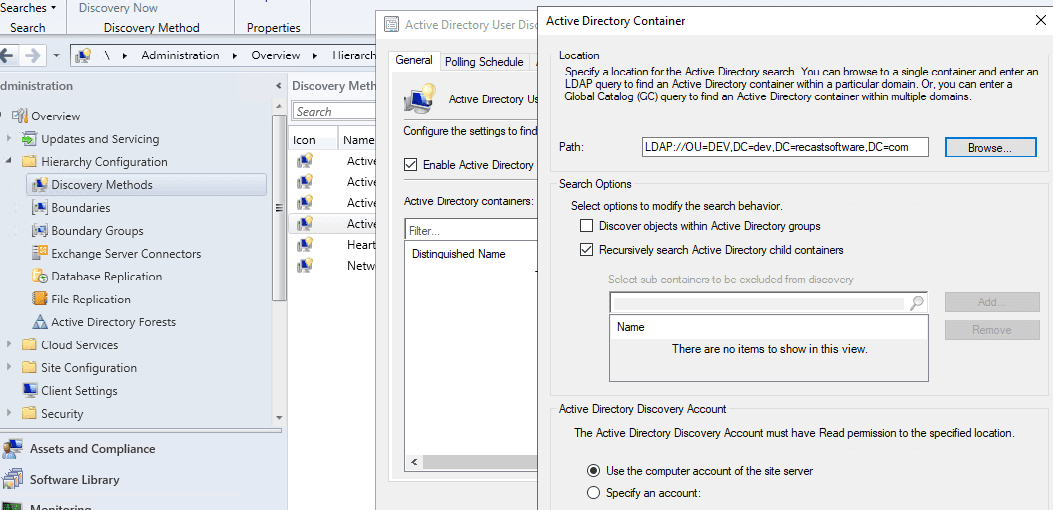Open Exchange Server Connectors icon

[40, 254]
